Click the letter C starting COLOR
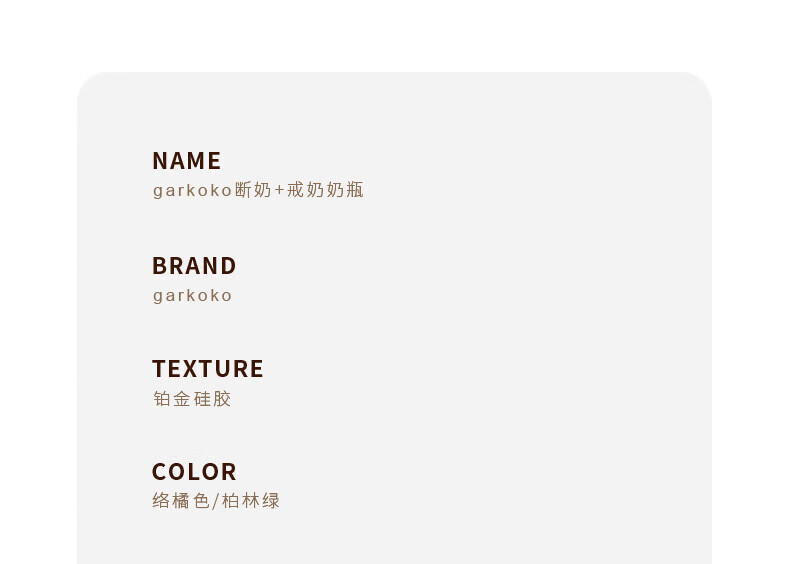This screenshot has height=564, width=790. 160,472
